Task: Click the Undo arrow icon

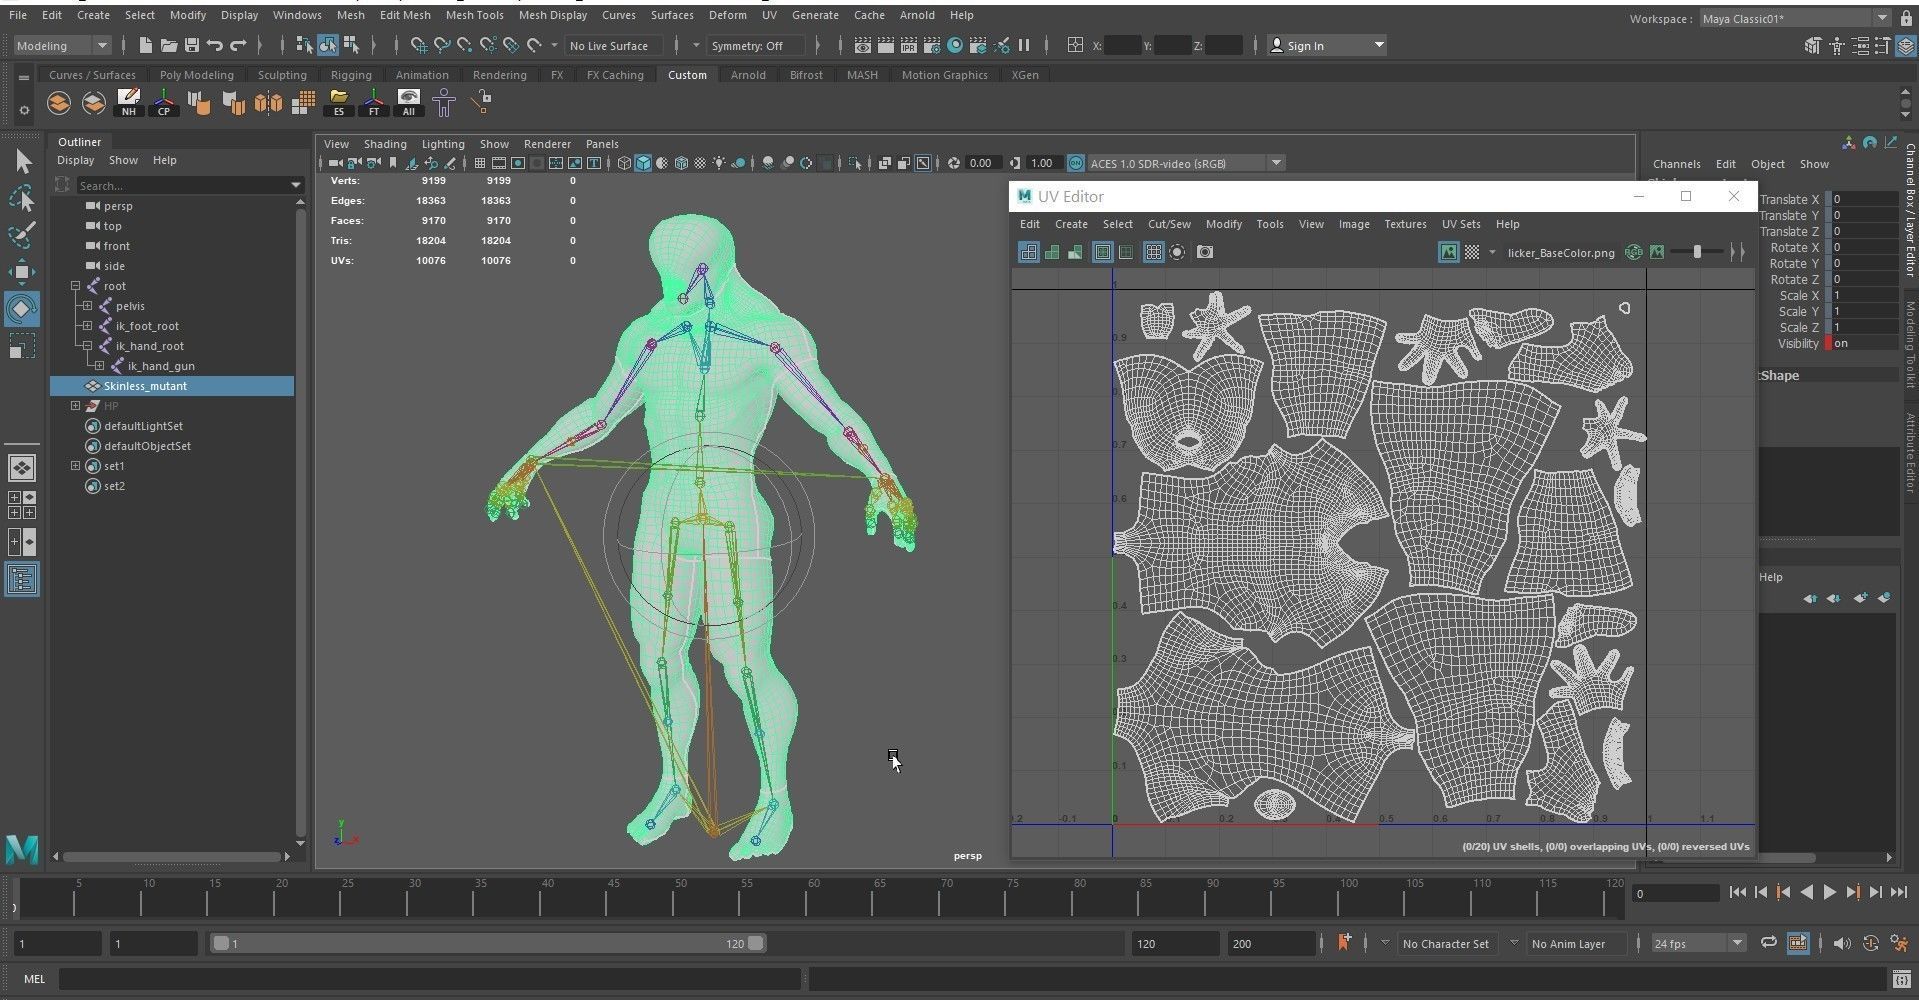Action: 214,45
